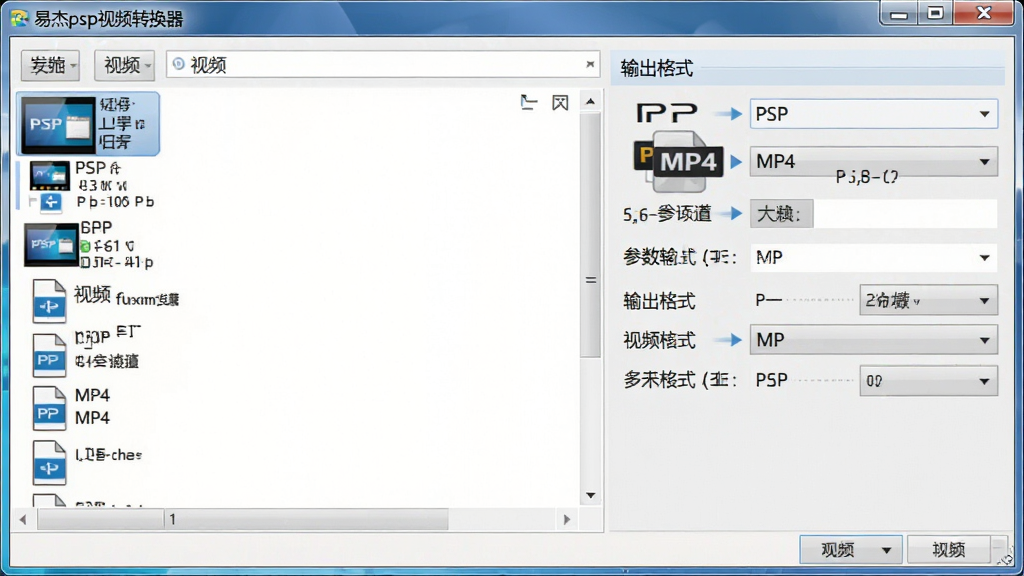This screenshot has width=1024, height=576.
Task: Click the dotted slider beside PSP in 多未格式
Action: (825, 380)
